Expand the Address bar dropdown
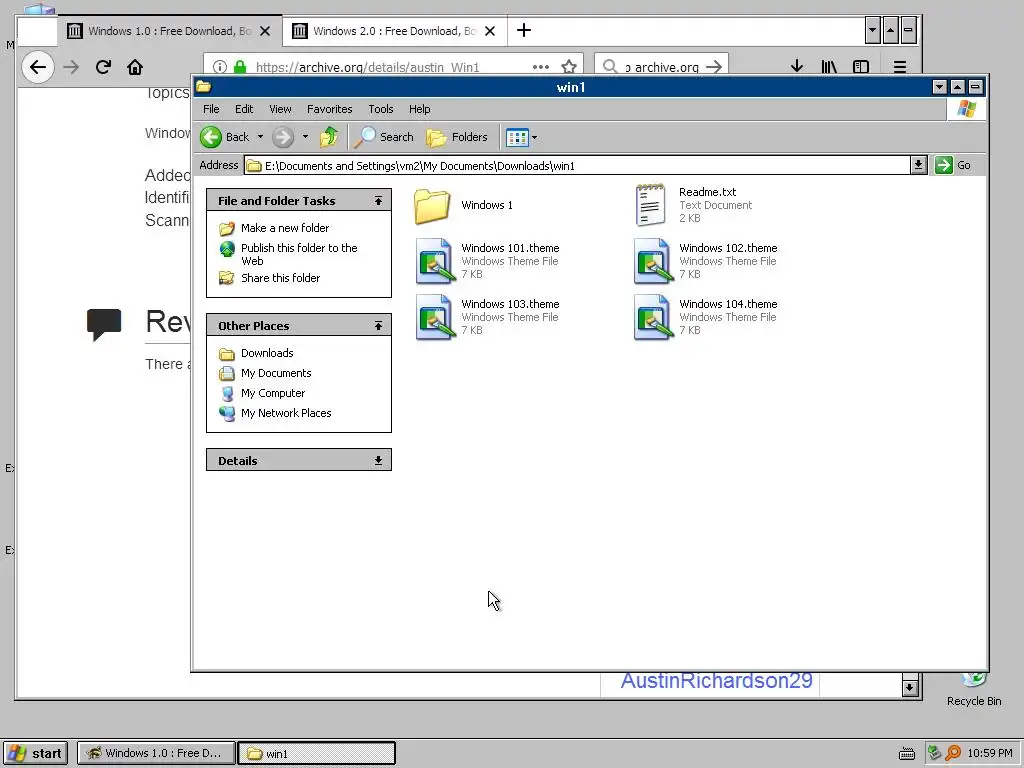This screenshot has width=1024, height=768. [x=918, y=165]
